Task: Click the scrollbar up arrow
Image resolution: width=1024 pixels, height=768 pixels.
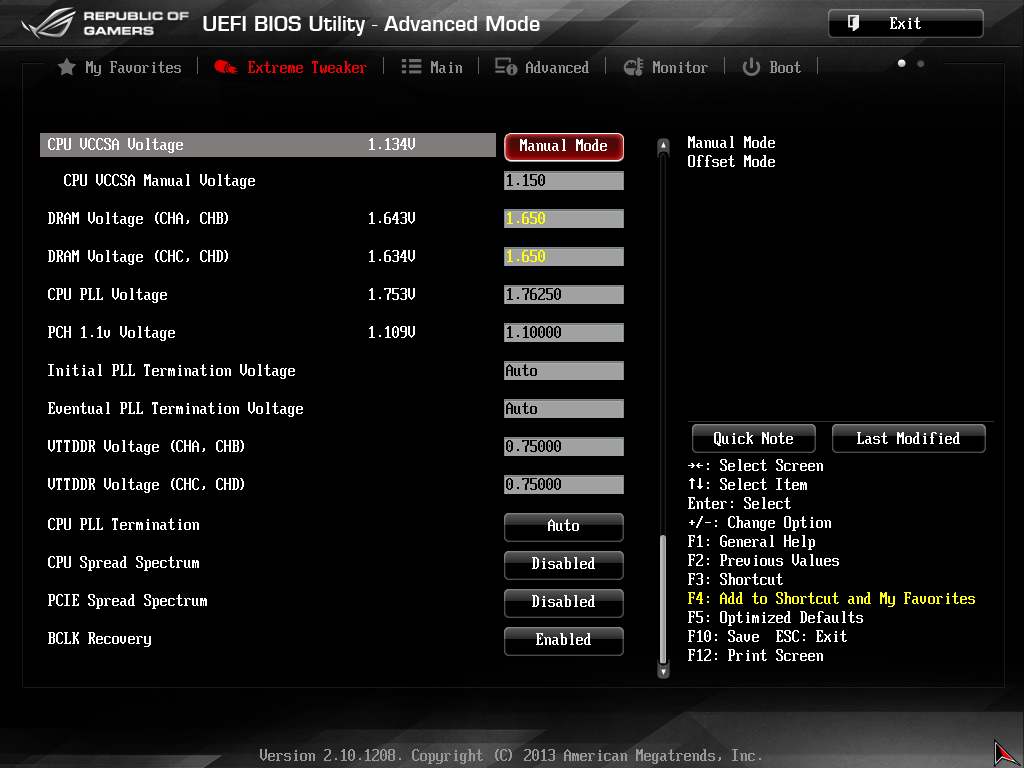Action: [x=664, y=146]
